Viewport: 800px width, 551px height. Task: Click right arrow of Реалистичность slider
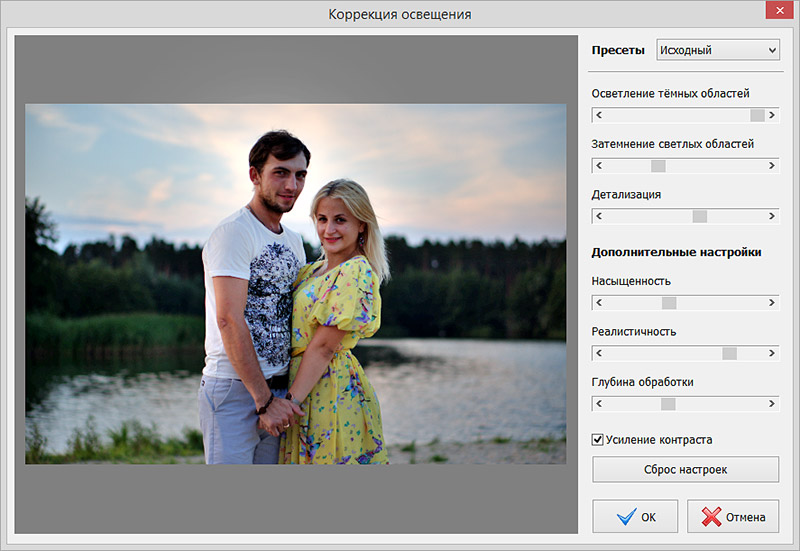pyautogui.click(x=772, y=353)
